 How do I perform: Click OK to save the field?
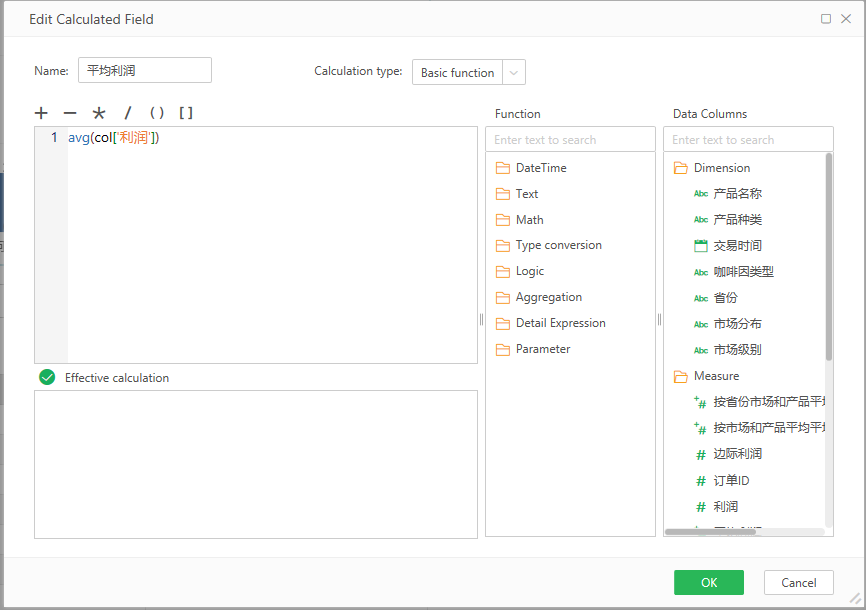pos(708,583)
